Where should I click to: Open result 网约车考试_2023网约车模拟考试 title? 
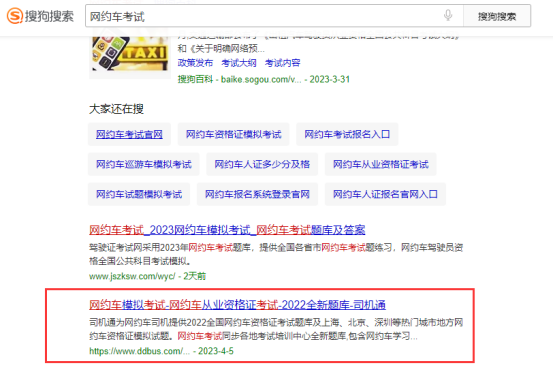(227, 230)
